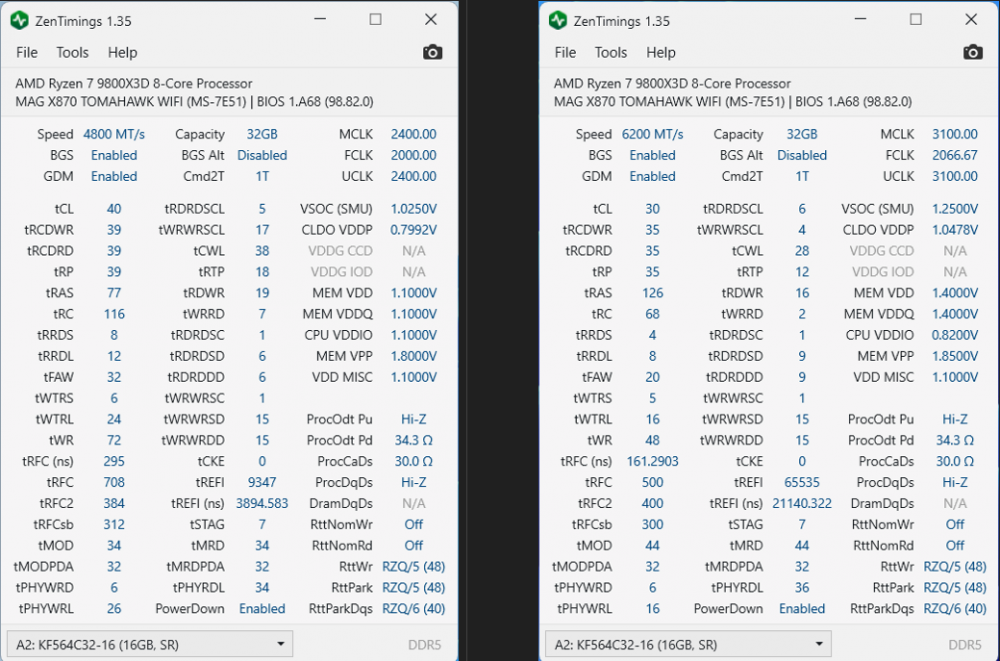Click the screenshot camera icon in right window
The image size is (1000, 661).
(972, 52)
